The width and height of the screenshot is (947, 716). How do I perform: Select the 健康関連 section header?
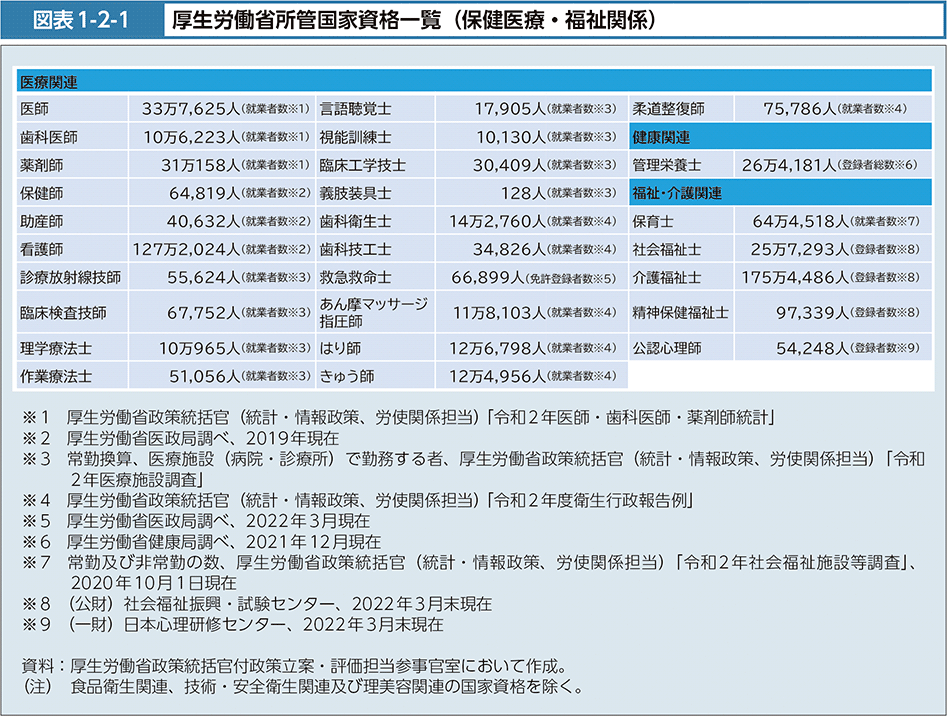pos(660,136)
